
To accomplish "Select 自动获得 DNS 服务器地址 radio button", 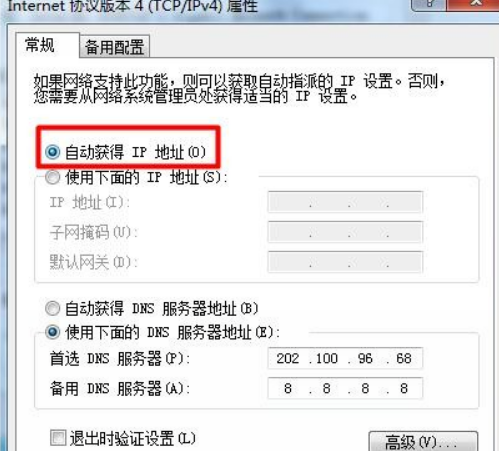I will click(x=53, y=308).
